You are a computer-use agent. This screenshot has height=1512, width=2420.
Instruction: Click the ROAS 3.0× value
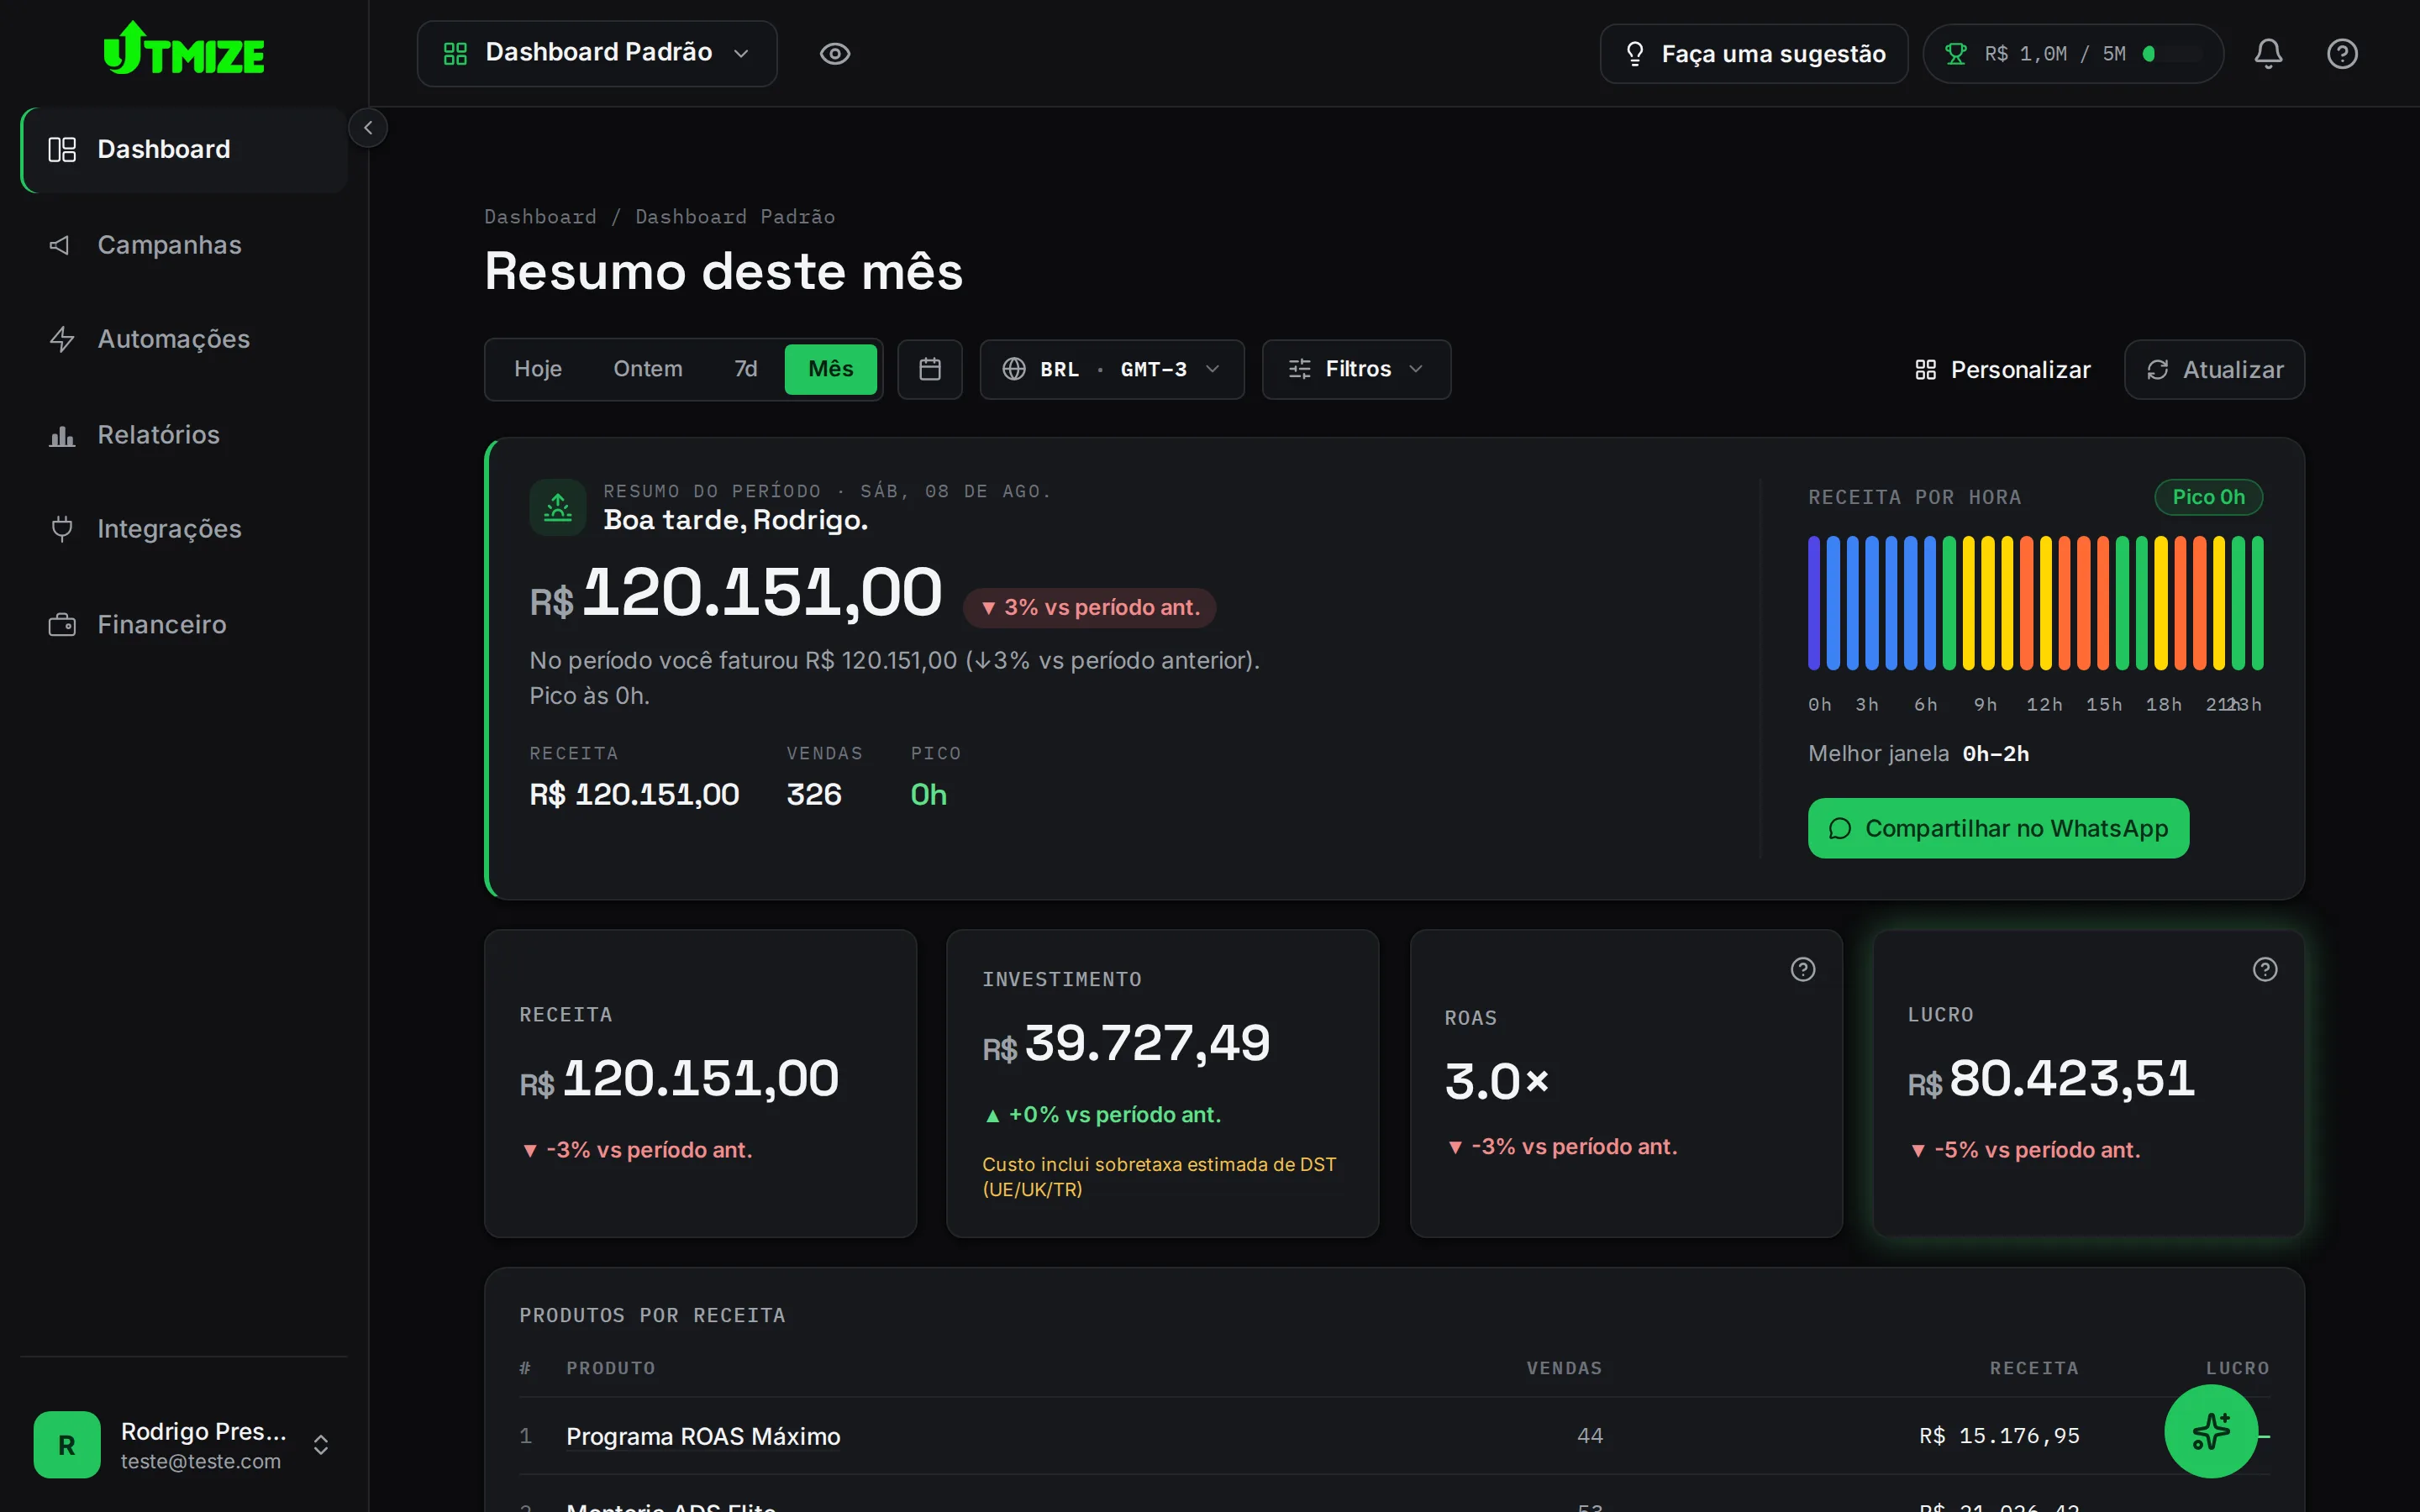coord(1497,1081)
